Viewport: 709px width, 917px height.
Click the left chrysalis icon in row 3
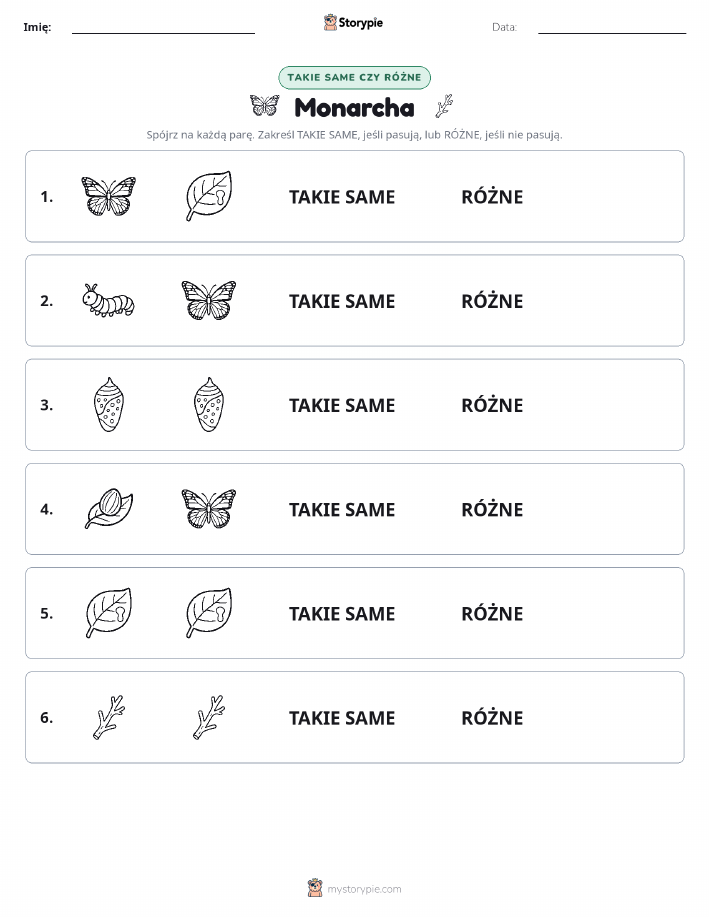tap(108, 405)
